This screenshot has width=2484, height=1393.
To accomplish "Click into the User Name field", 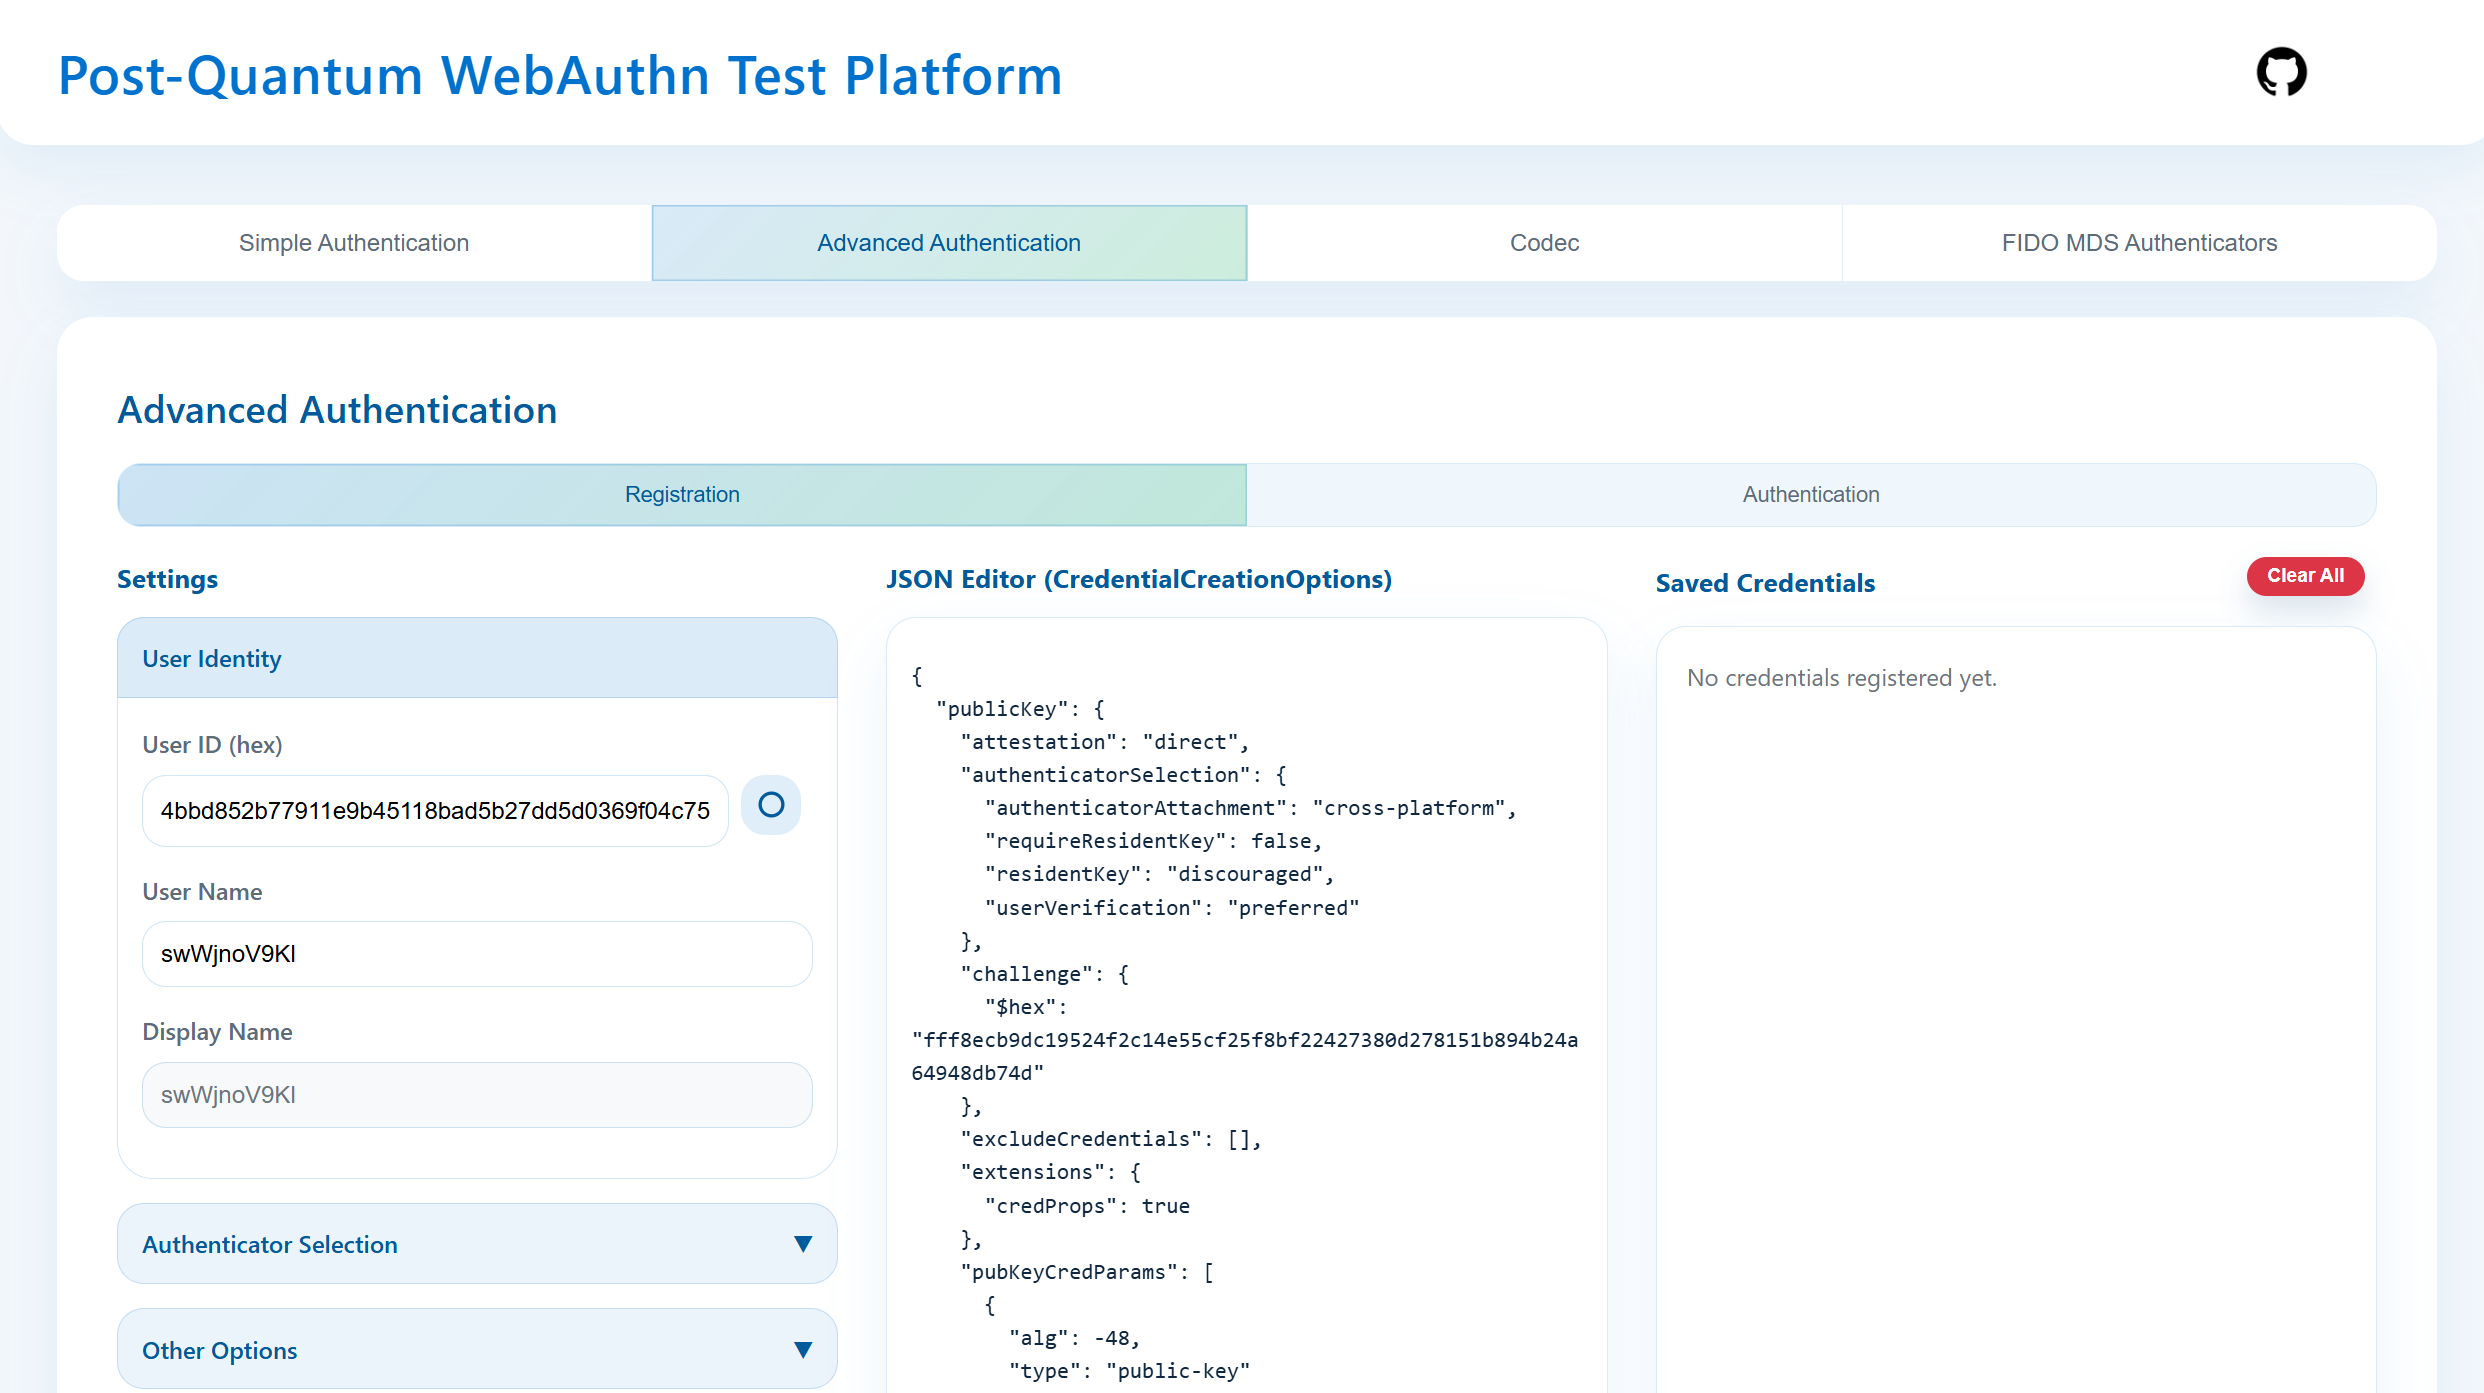I will [x=477, y=954].
